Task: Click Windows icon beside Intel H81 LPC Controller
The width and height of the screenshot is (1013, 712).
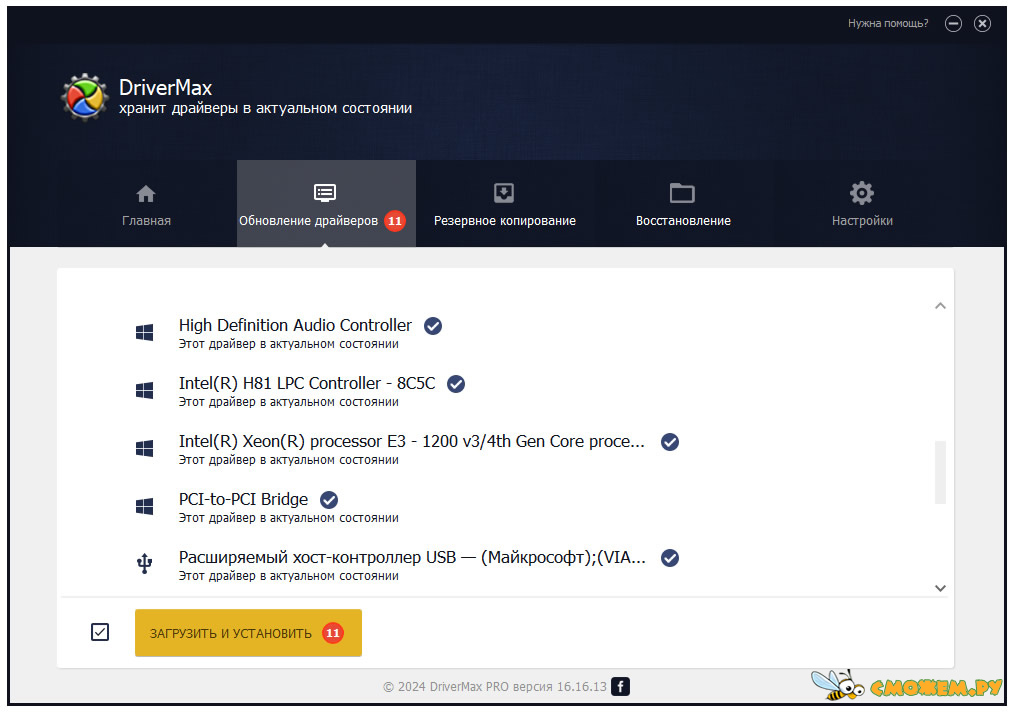Action: (x=145, y=390)
